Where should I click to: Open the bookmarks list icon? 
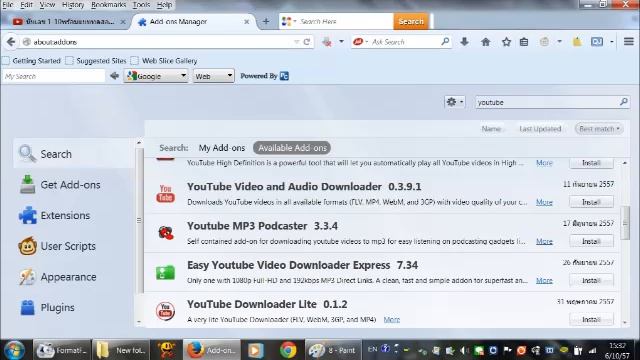524,42
